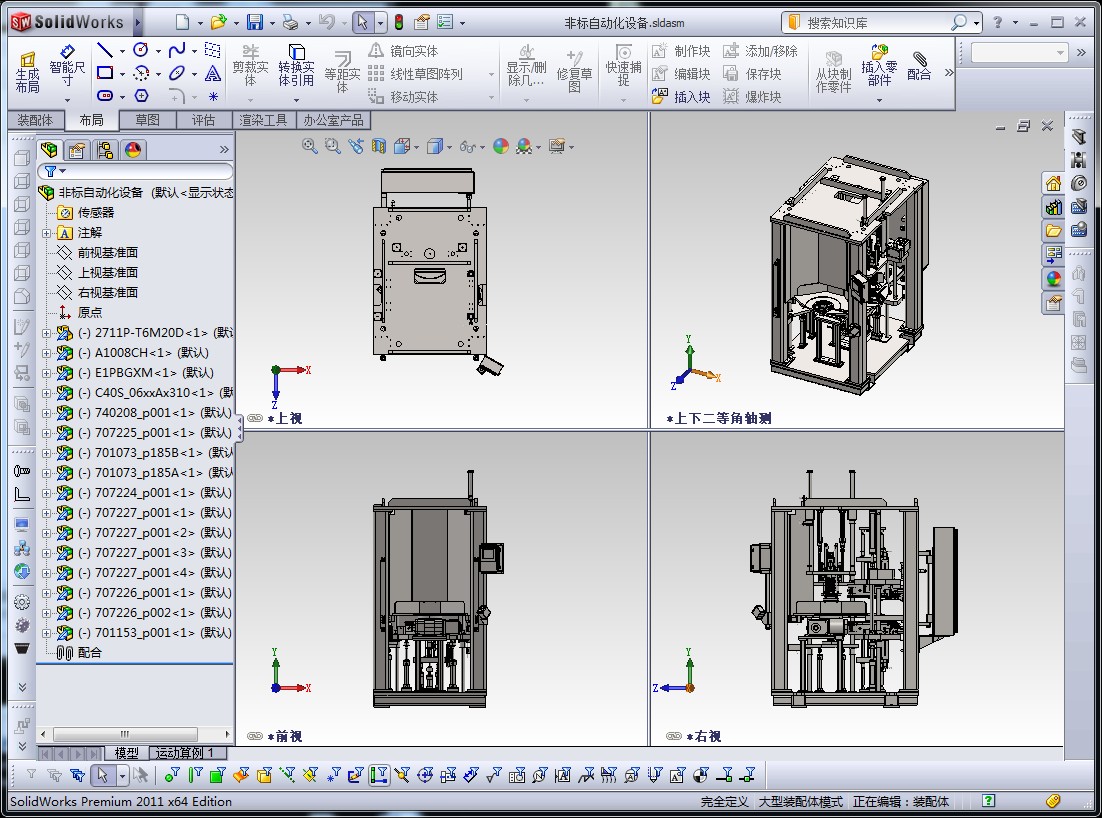This screenshot has height=818, width=1102.
Task: Open the SolidWorks Resources home task pane
Action: click(1053, 183)
